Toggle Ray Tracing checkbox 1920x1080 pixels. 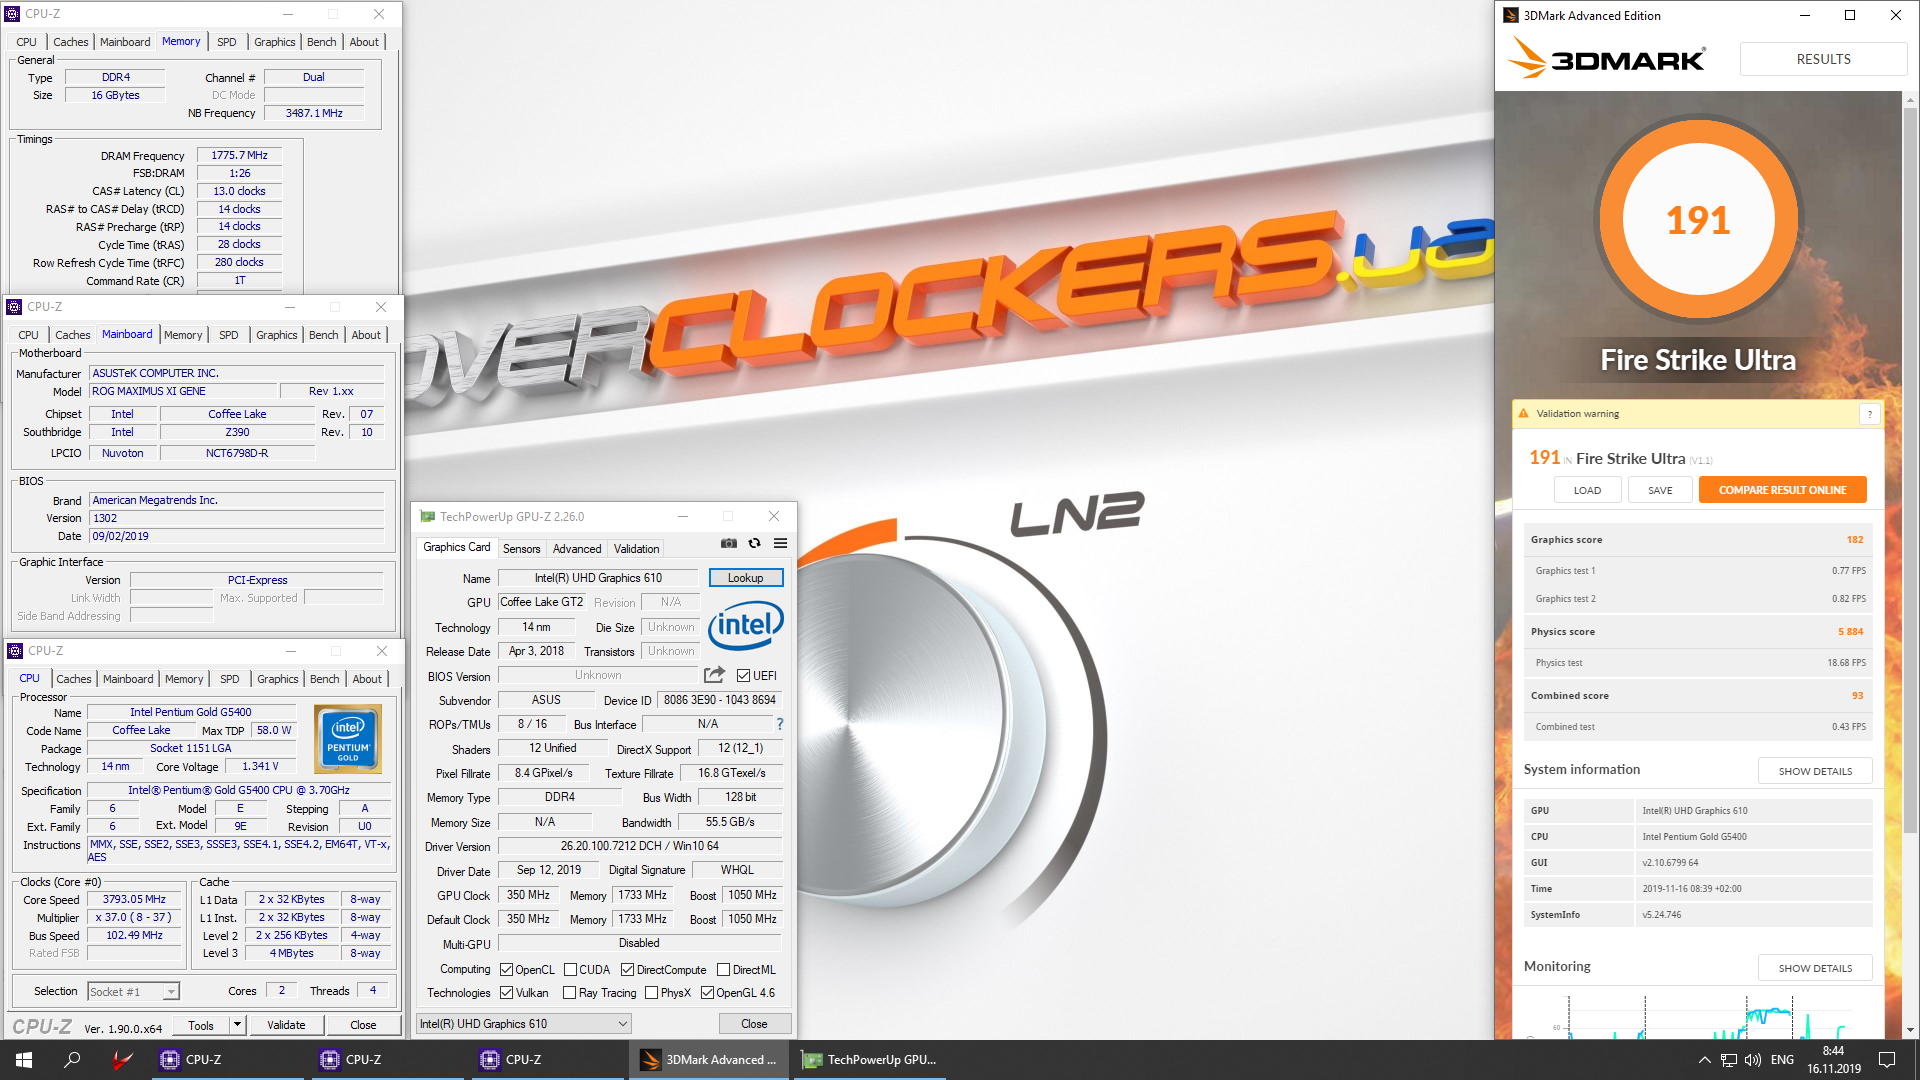569,993
